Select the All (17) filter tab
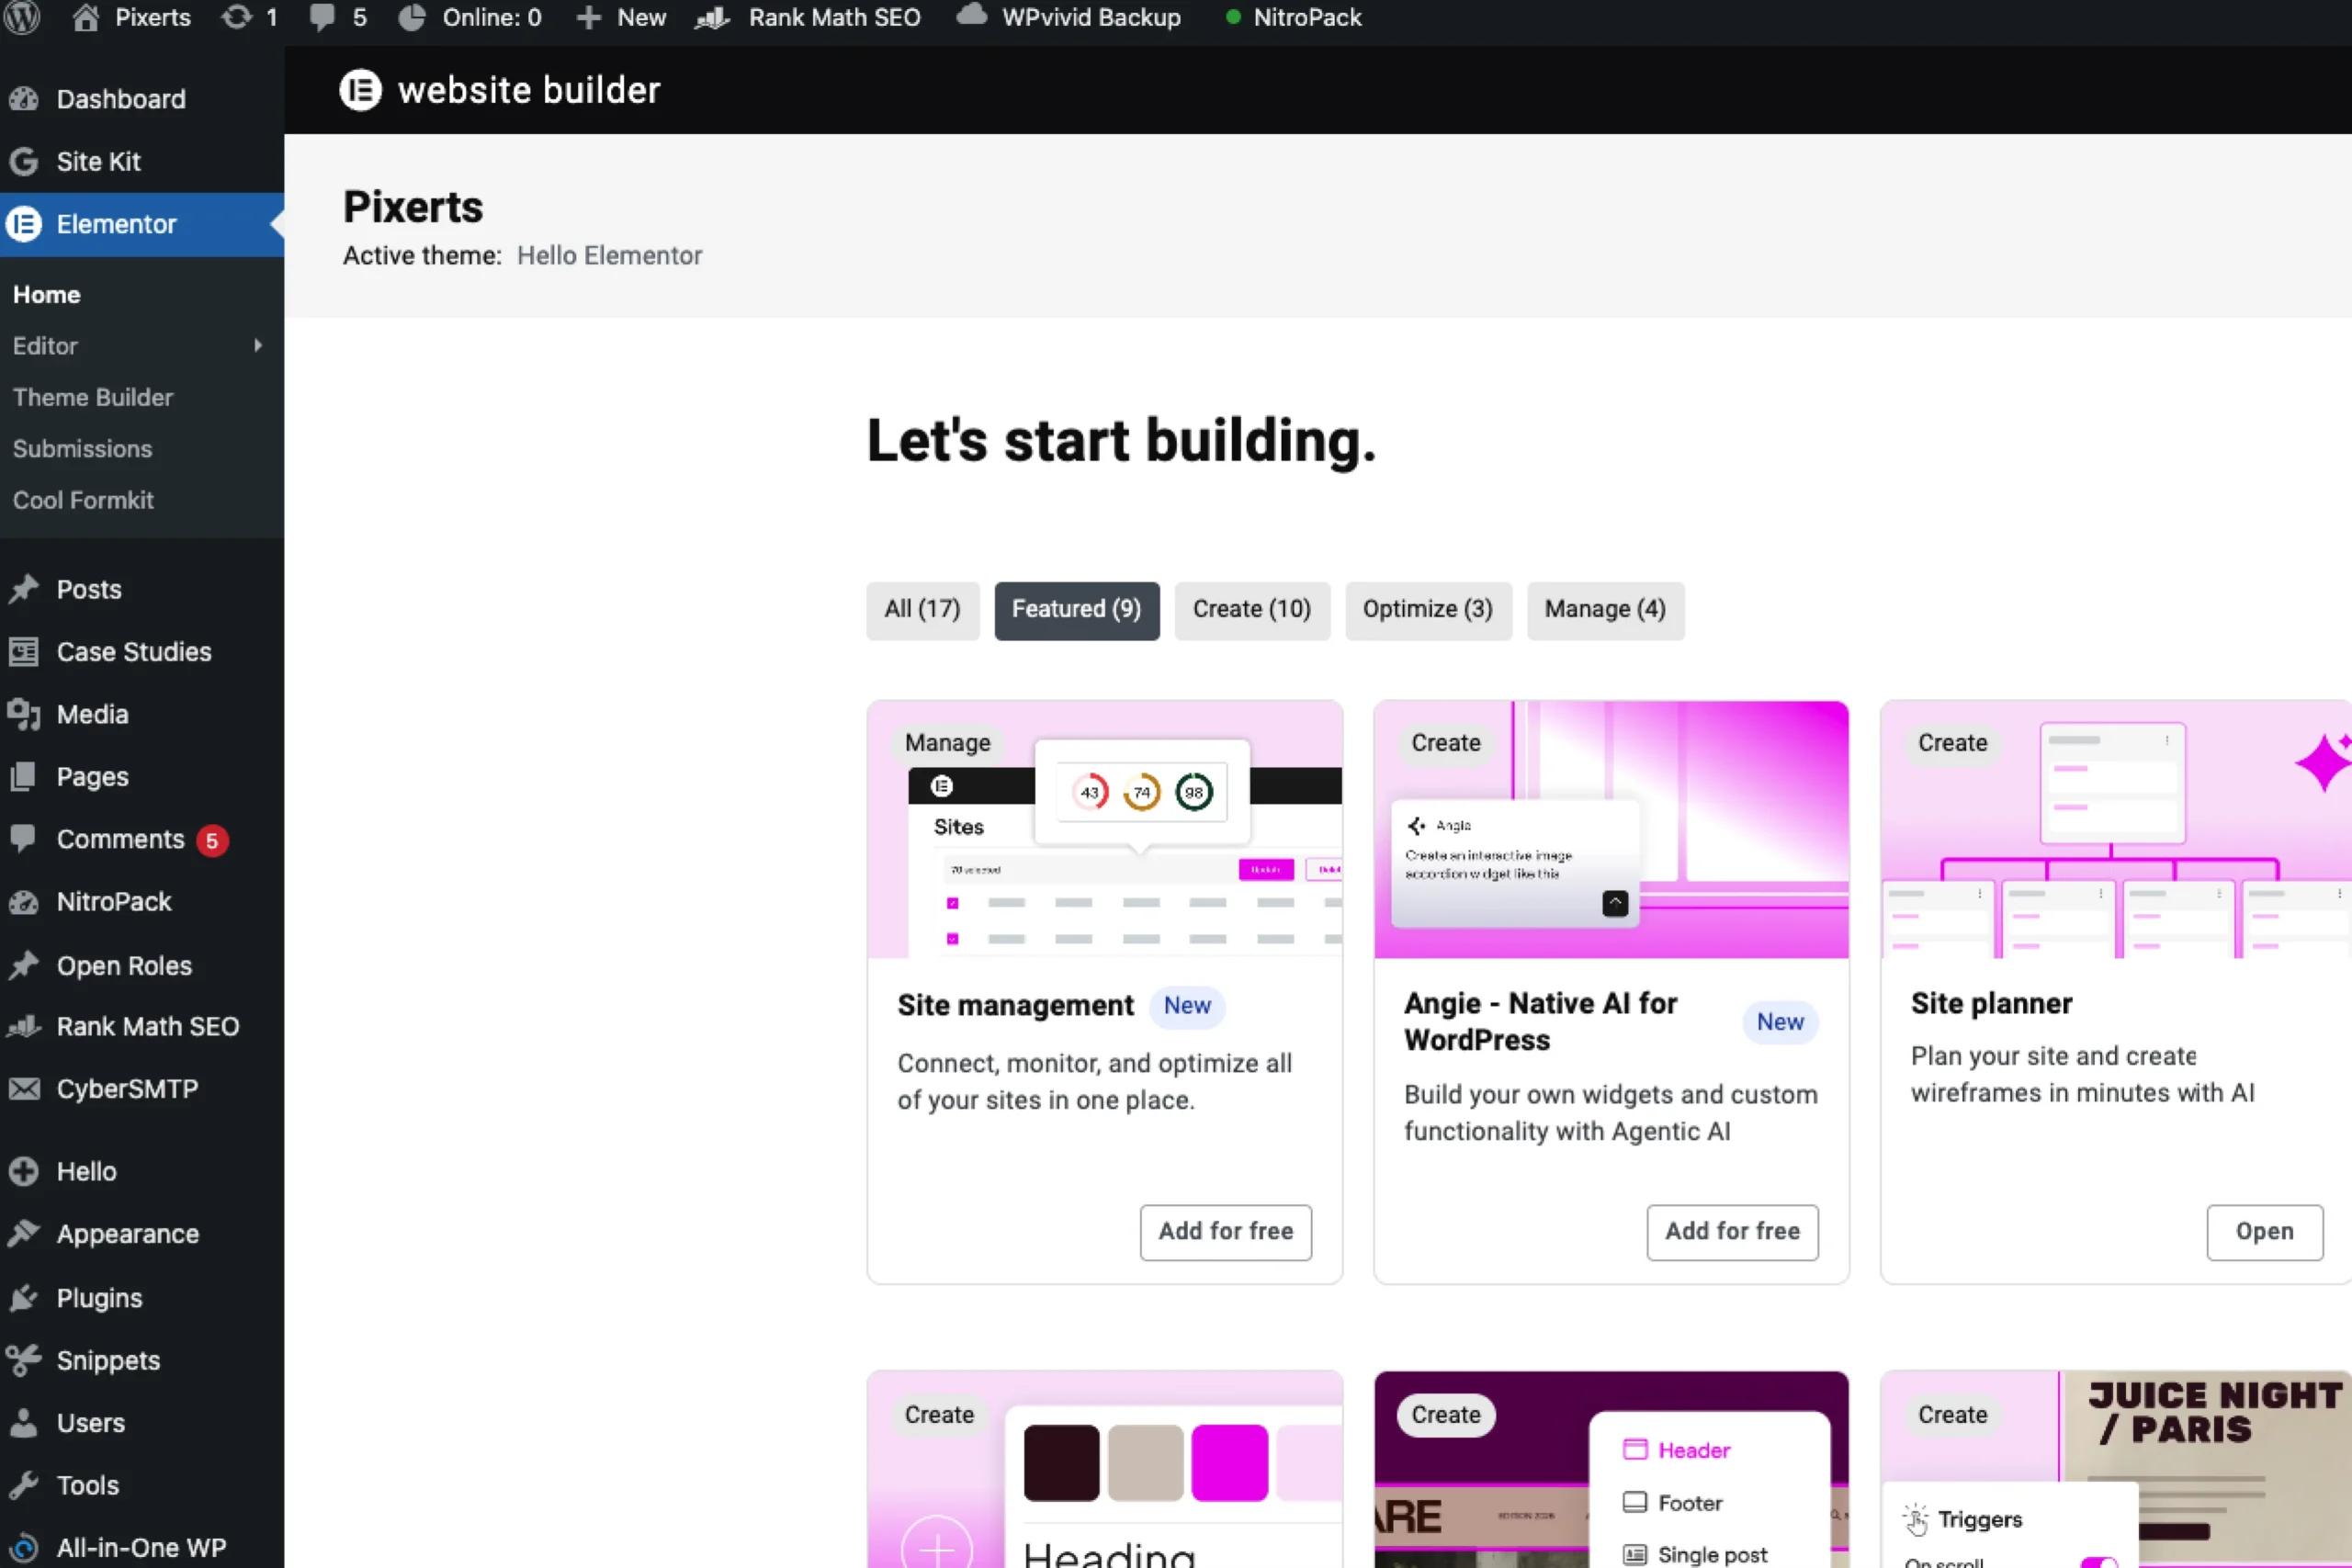 pos(922,610)
